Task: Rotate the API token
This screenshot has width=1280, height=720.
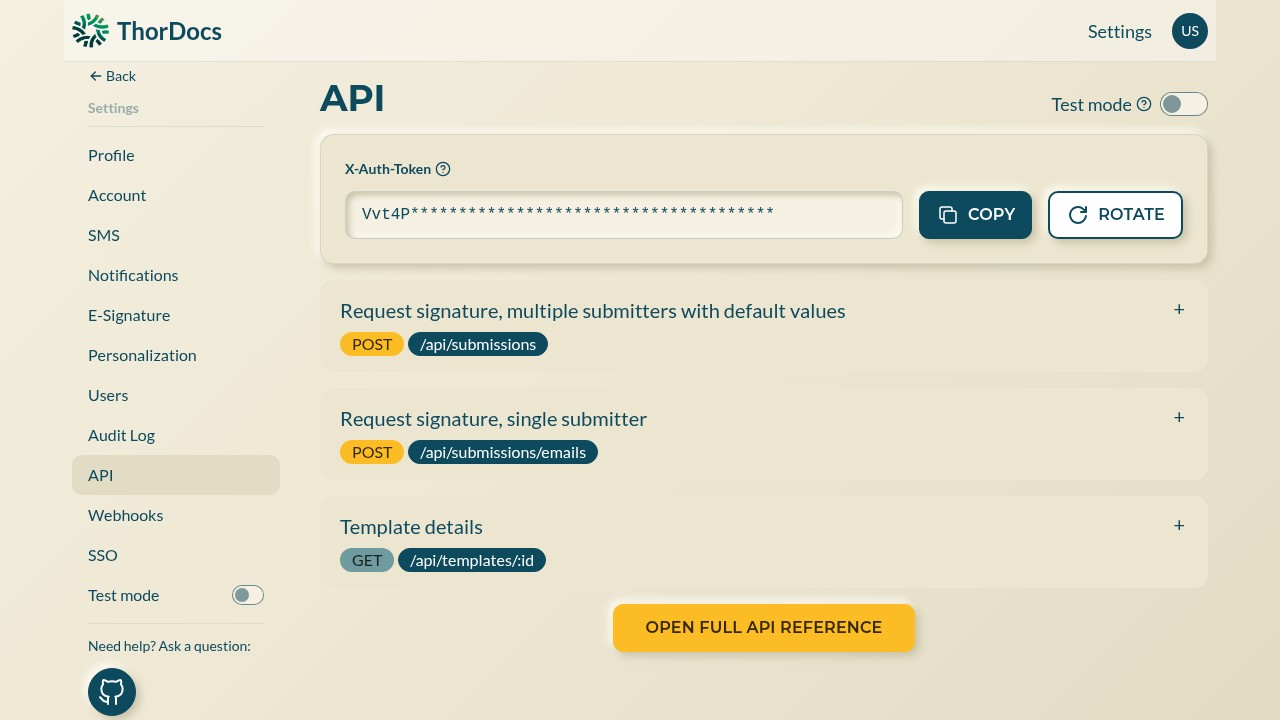Action: [x=1115, y=215]
